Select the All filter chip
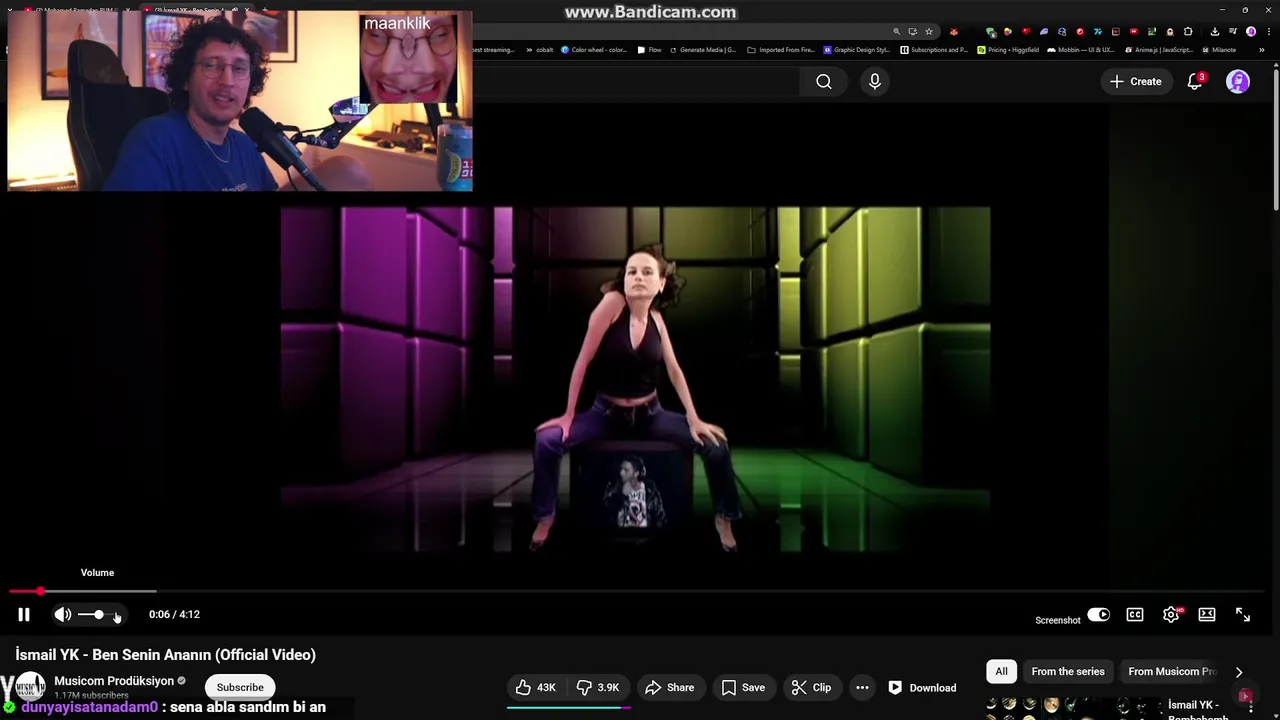This screenshot has width=1280, height=720. 1001,672
